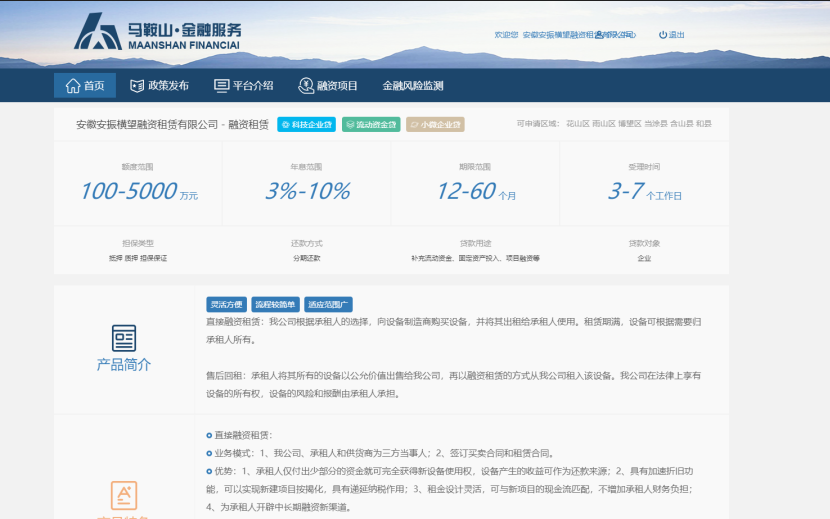This screenshot has height=519, width=830.
Task: Click the 产品简介 section heading
Action: pyautogui.click(x=124, y=364)
